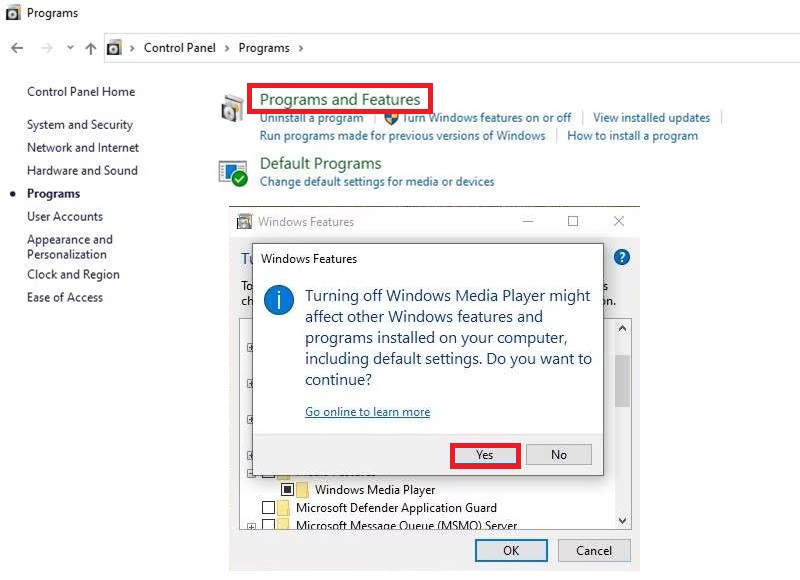Click the Microsoft Defender Application Guard folder icon

[283, 508]
